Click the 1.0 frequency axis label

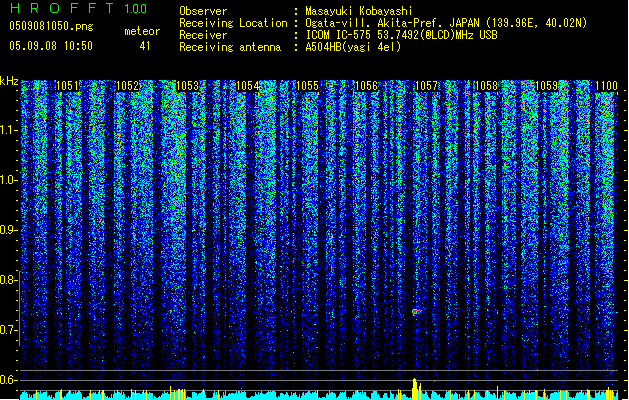8,180
